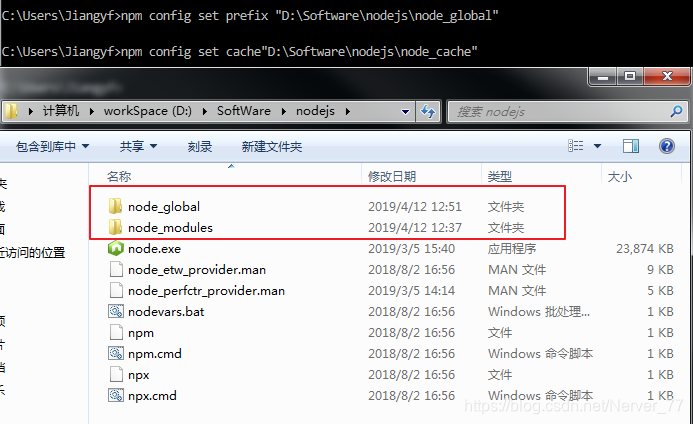
Task: Click the node_modules folder icon
Action: click(x=115, y=227)
